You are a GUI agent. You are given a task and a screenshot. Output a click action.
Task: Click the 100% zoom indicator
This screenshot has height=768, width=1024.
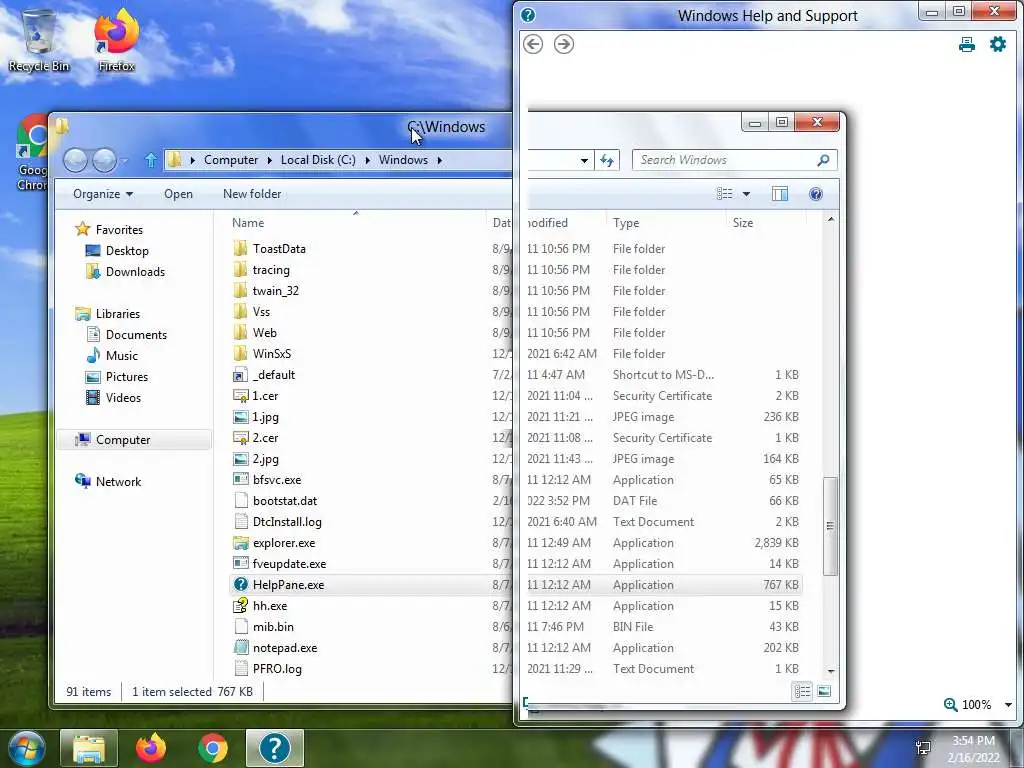[x=968, y=705]
